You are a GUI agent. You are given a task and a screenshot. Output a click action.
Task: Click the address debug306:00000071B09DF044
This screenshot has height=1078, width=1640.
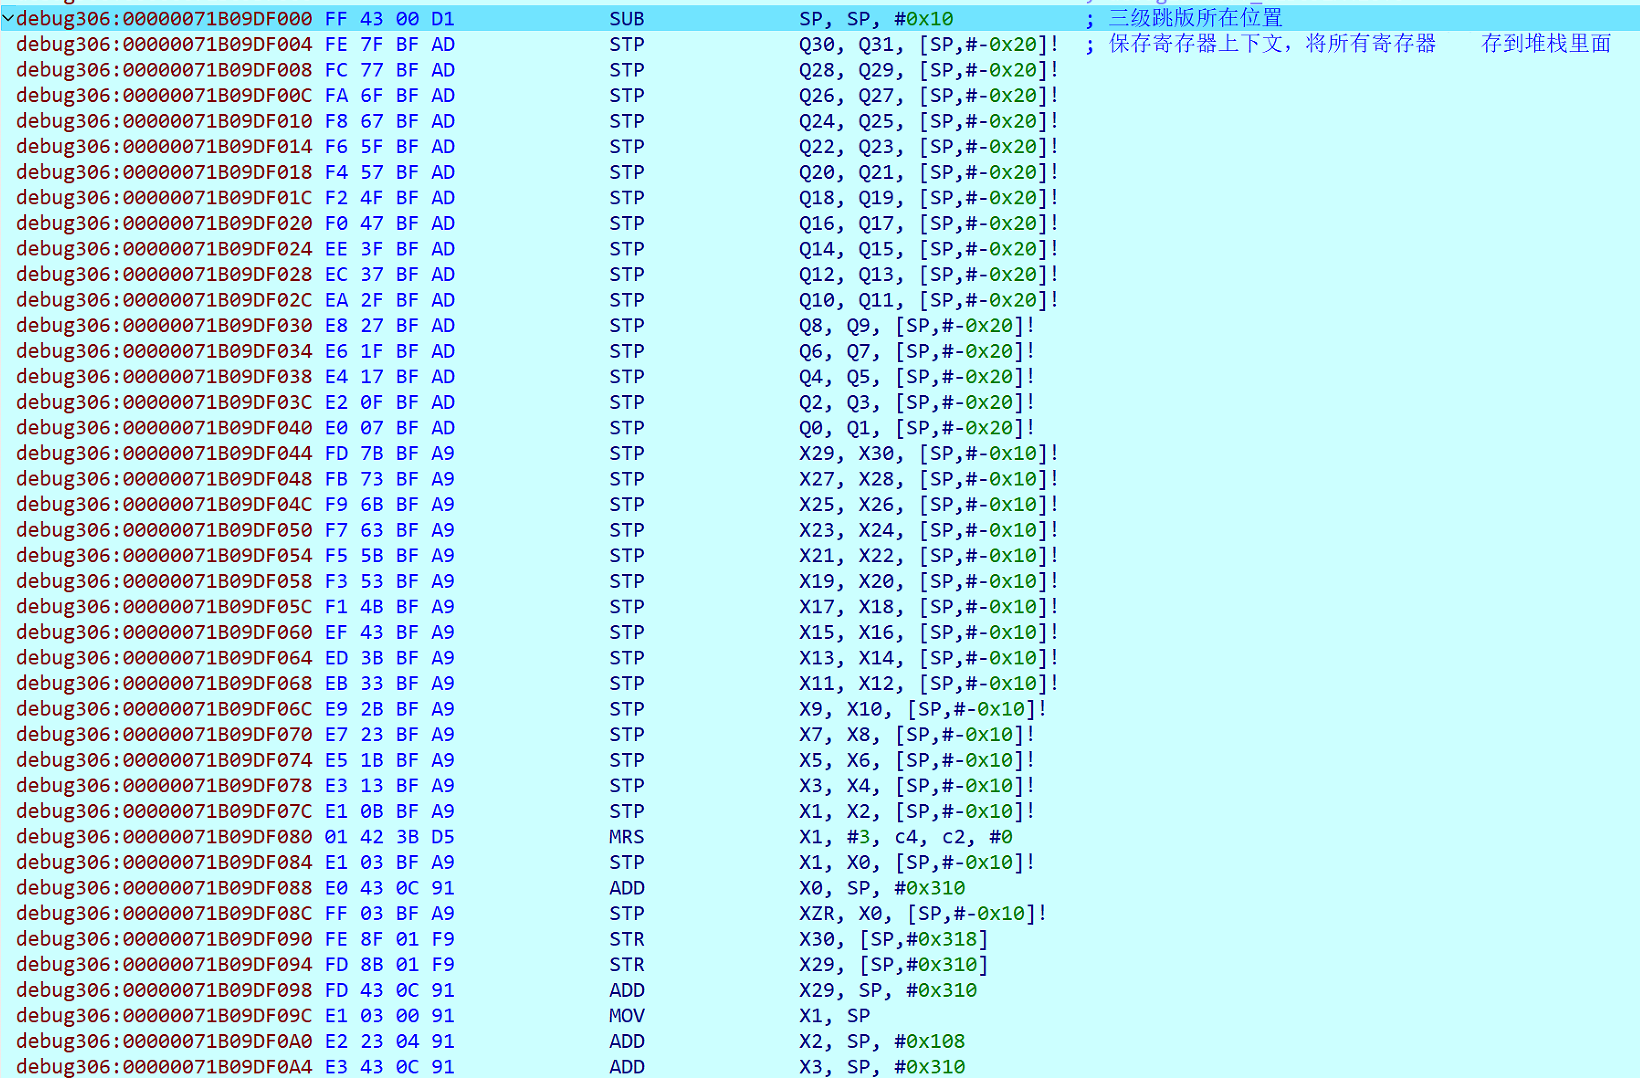164,453
